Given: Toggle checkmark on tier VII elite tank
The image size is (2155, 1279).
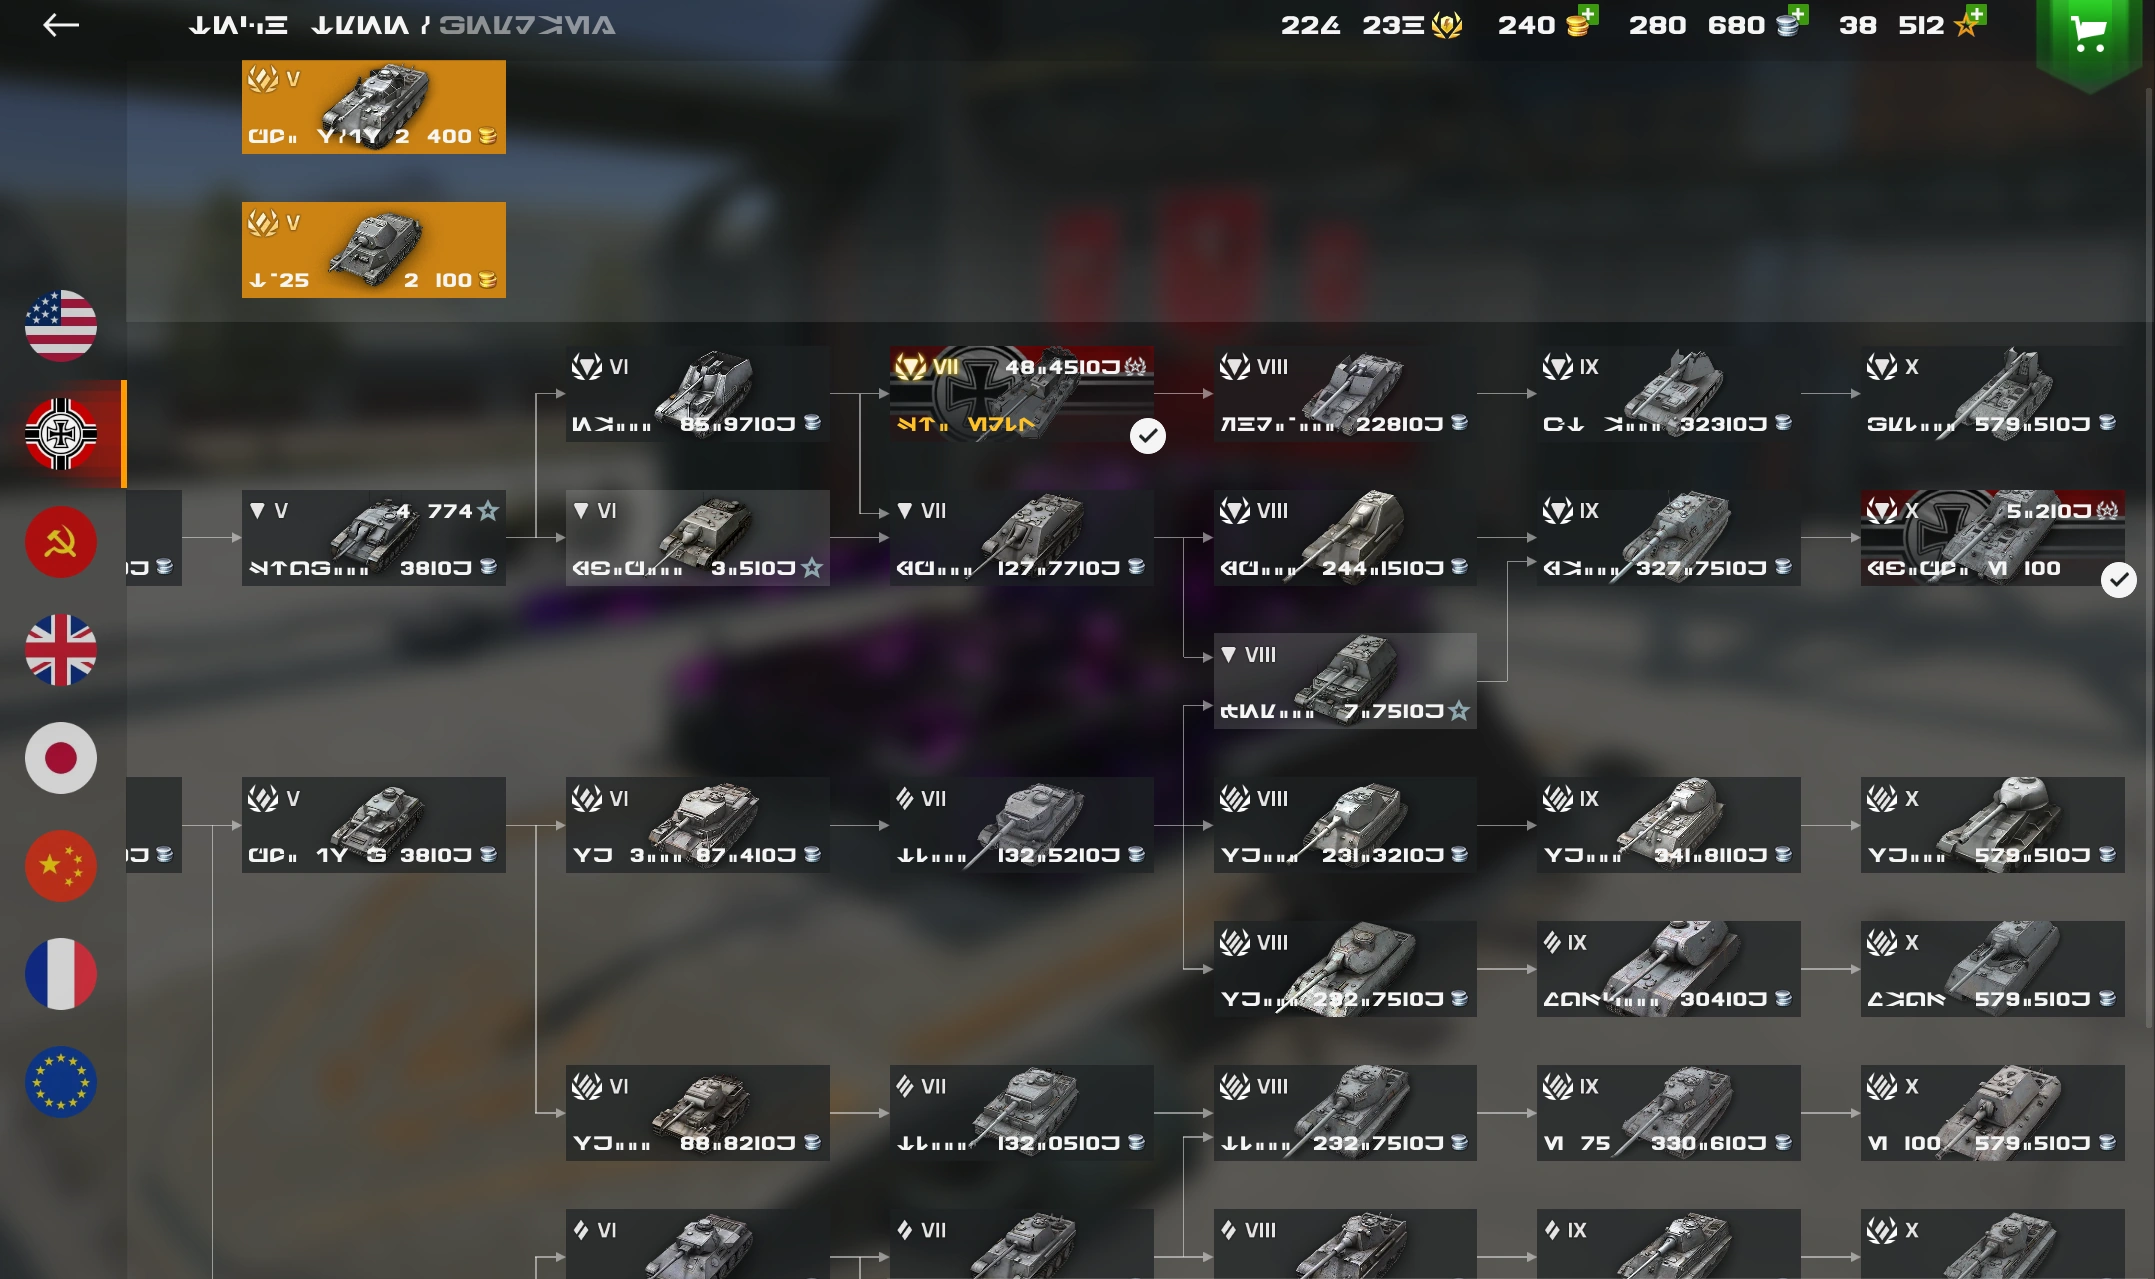Looking at the screenshot, I should tap(1148, 436).
